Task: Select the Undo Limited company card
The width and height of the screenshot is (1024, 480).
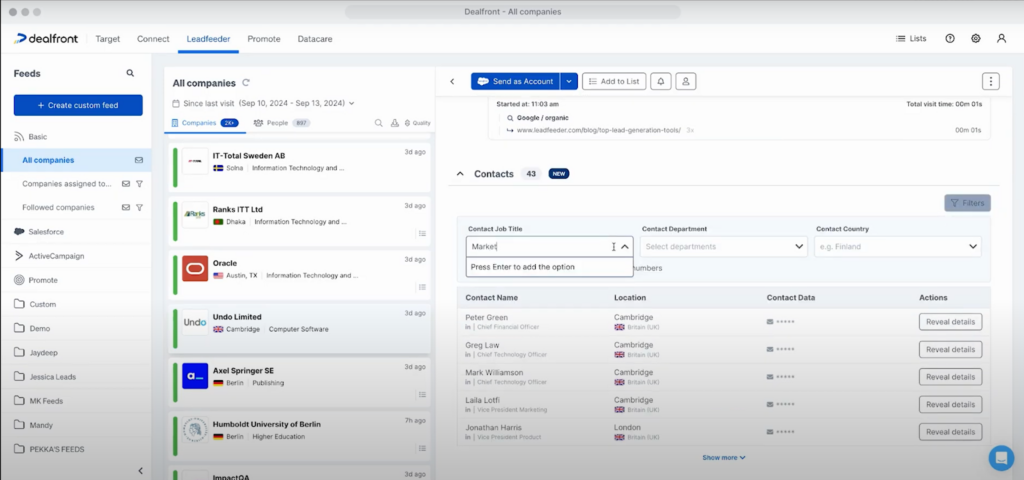Action: coord(299,329)
